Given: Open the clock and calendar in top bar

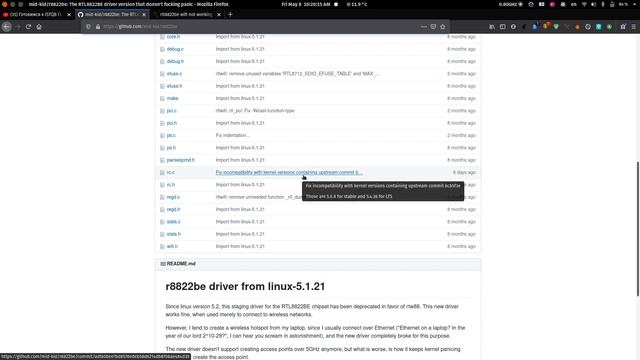Looking at the screenshot, I should [306, 4].
